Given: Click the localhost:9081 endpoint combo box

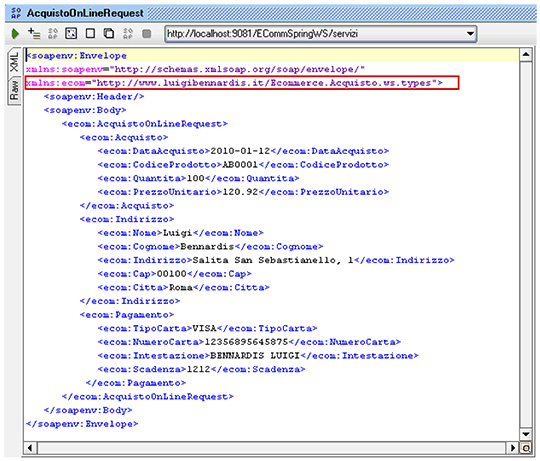Looking at the screenshot, I should click(320, 34).
